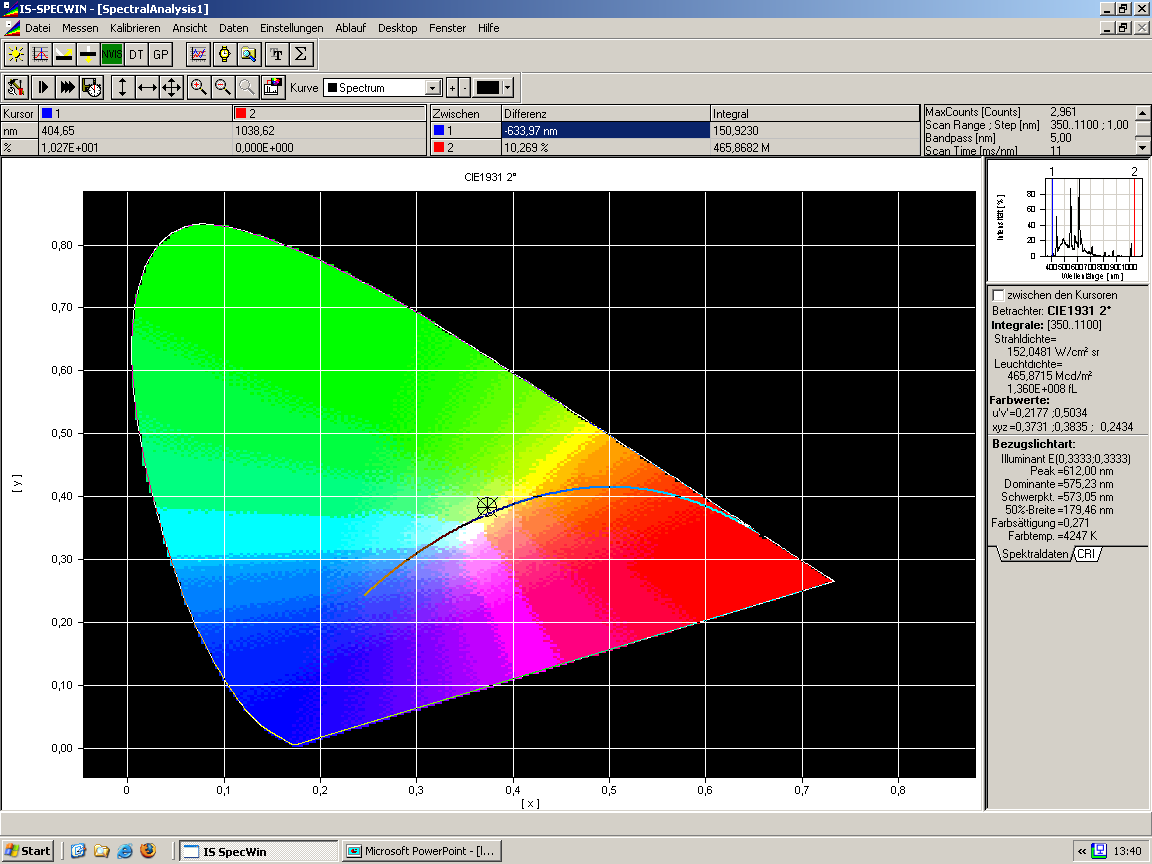
Task: Select vertical scaling arrow tool
Action: tap(122, 87)
